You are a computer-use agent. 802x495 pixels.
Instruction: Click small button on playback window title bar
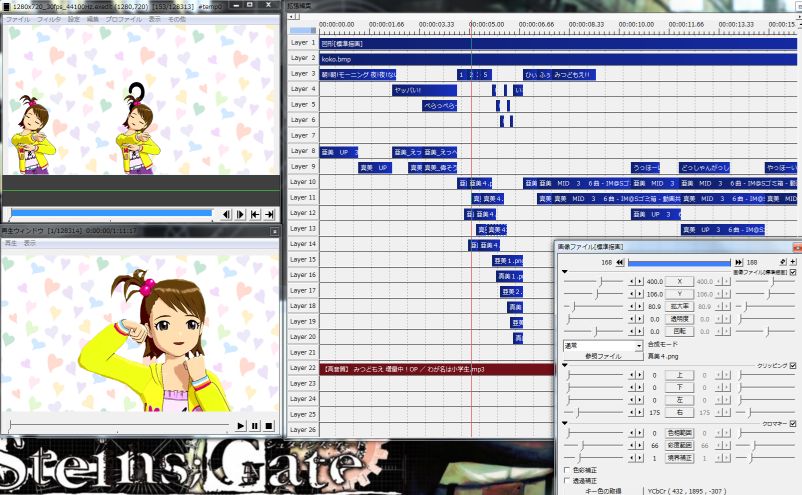click(274, 231)
